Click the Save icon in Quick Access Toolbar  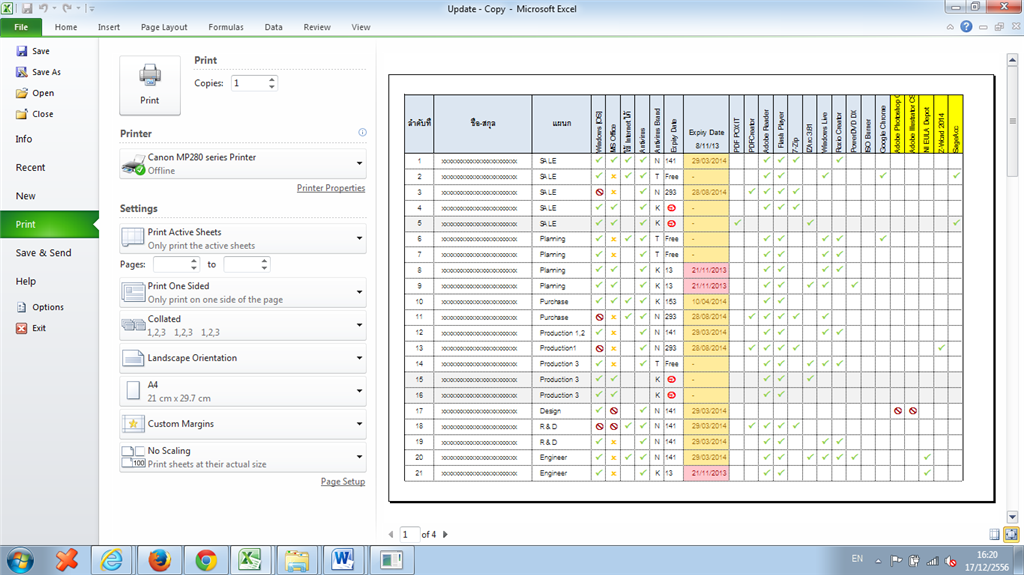click(27, 8)
